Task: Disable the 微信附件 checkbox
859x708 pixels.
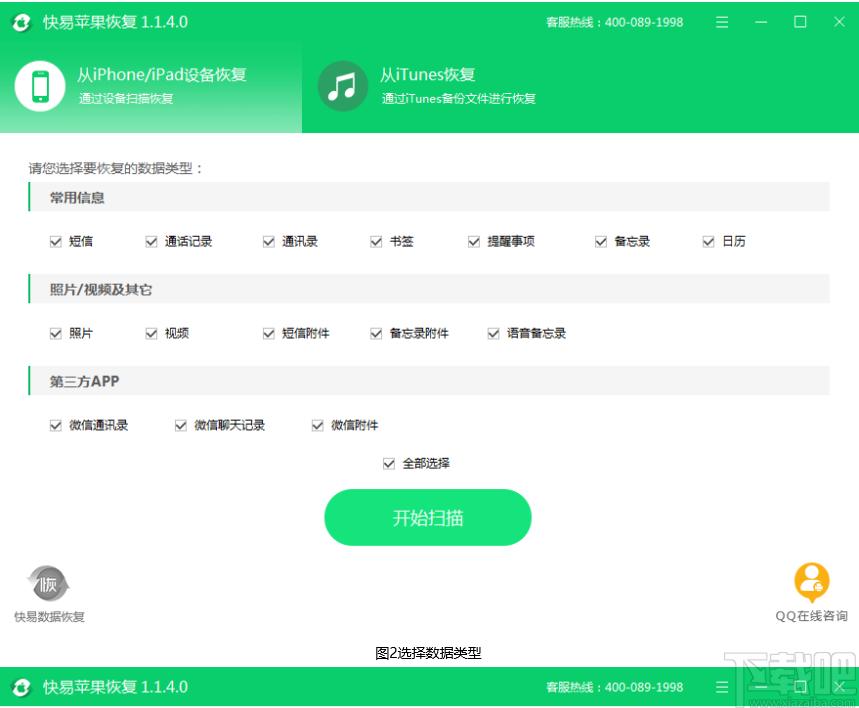Action: tap(318, 426)
